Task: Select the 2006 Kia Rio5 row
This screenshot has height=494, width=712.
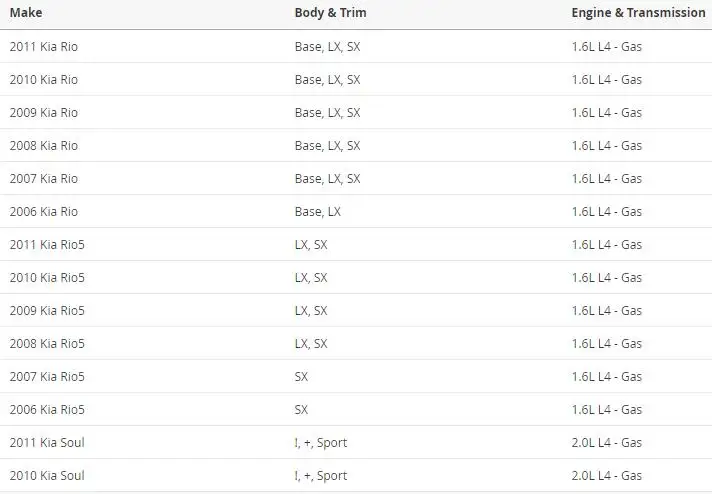Action: pyautogui.click(x=356, y=410)
